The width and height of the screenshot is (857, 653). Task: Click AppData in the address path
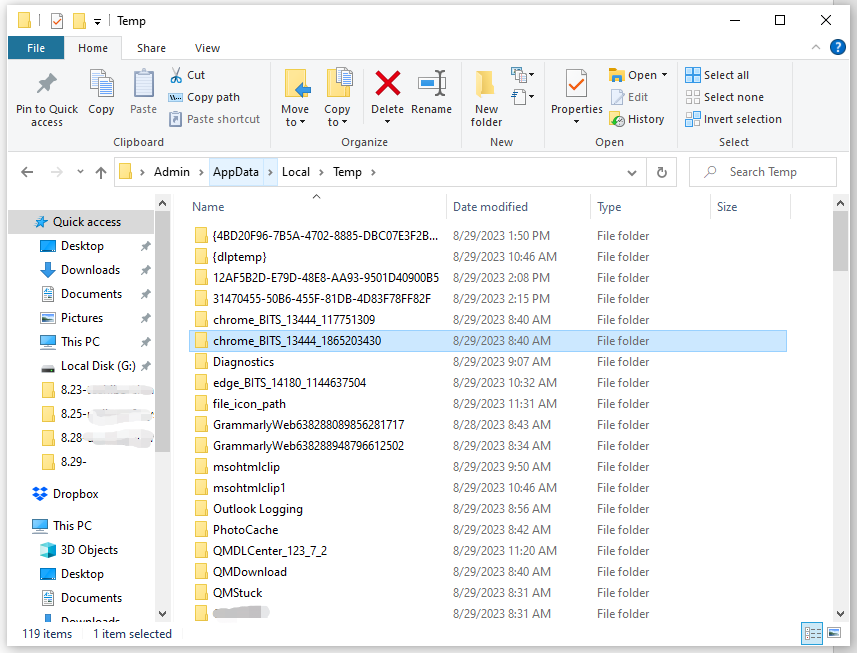pyautogui.click(x=236, y=172)
